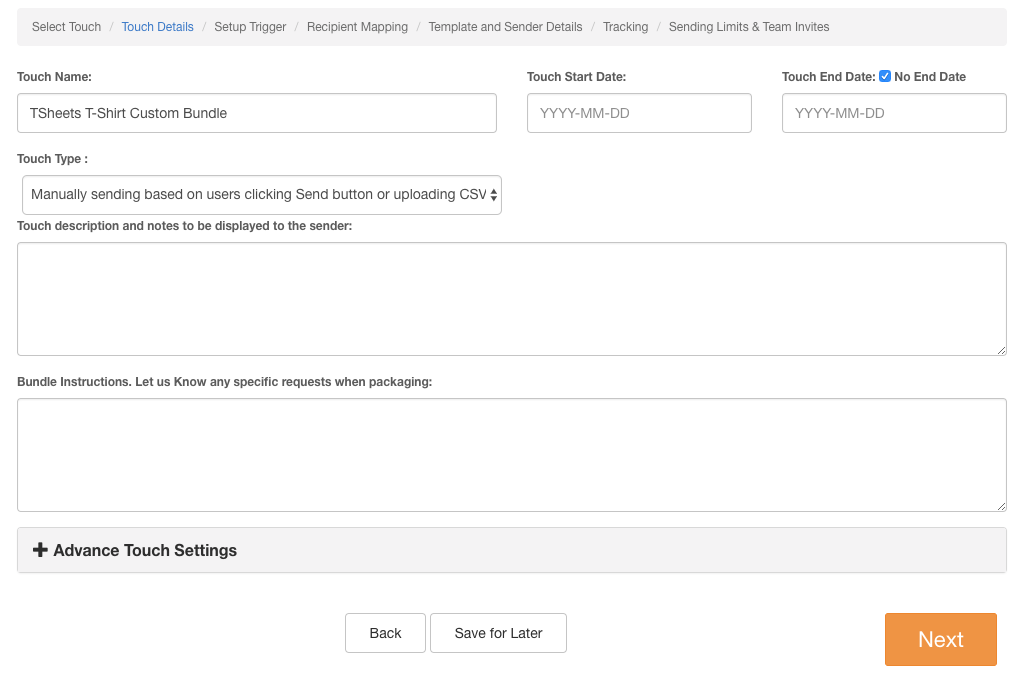Click the Back button
This screenshot has width=1024, height=681.
[385, 633]
